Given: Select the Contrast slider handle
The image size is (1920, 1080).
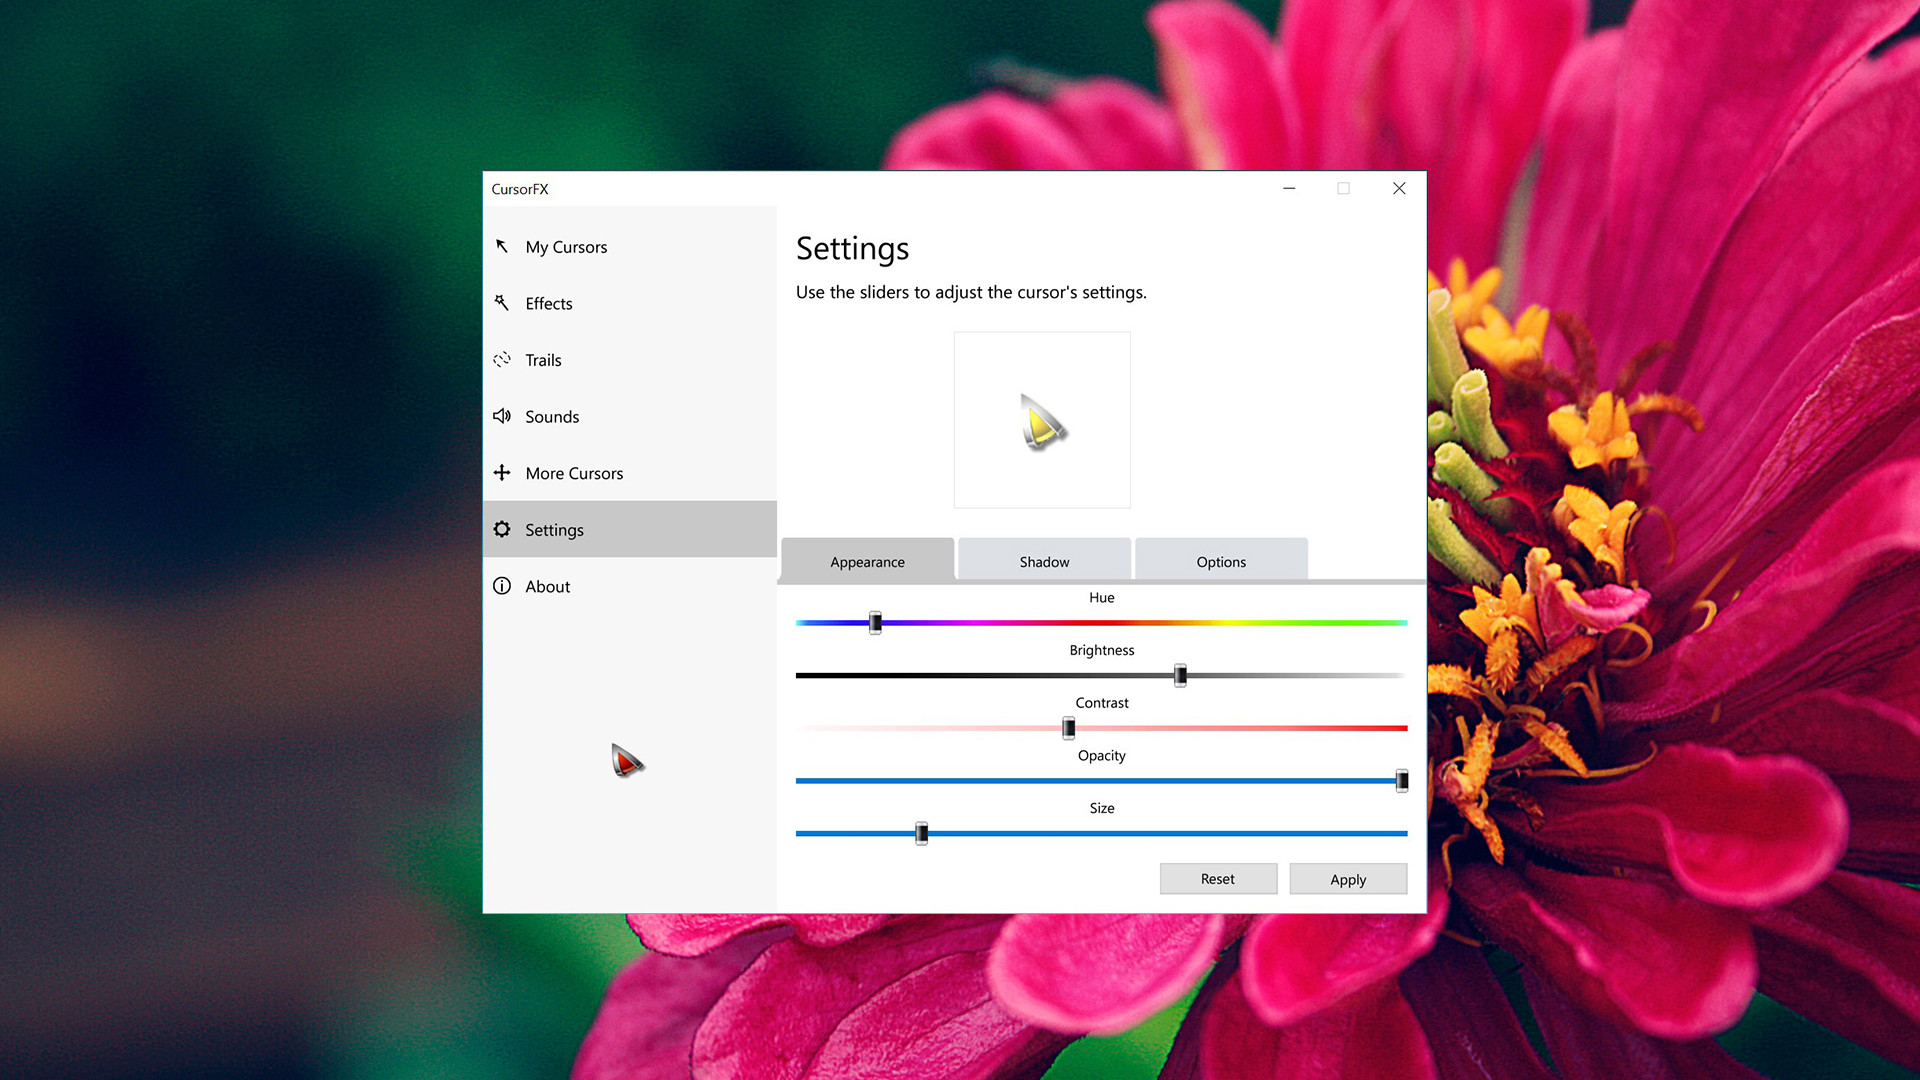Looking at the screenshot, I should pos(1066,728).
